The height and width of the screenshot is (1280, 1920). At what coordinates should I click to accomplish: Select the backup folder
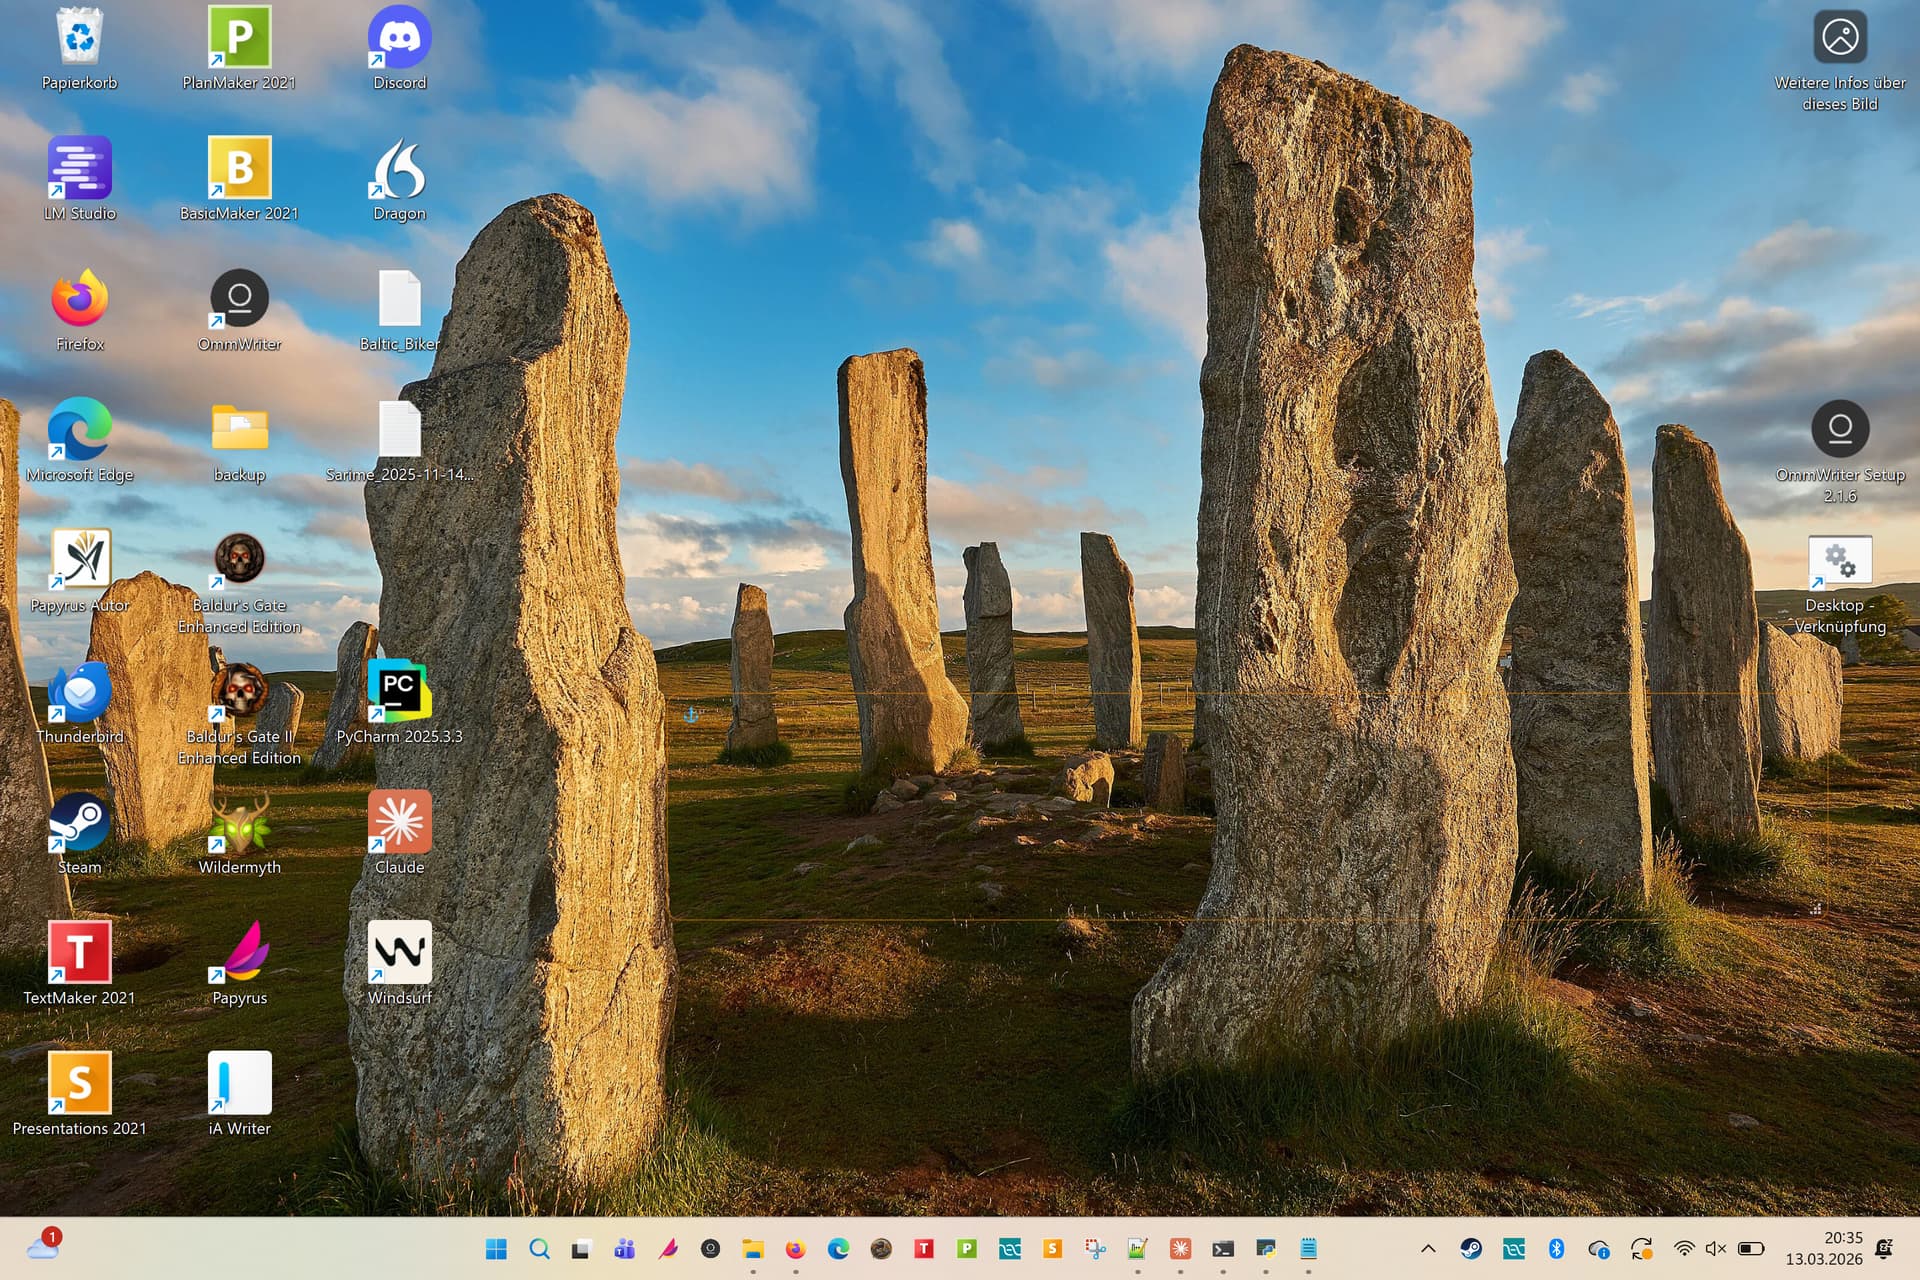239,430
